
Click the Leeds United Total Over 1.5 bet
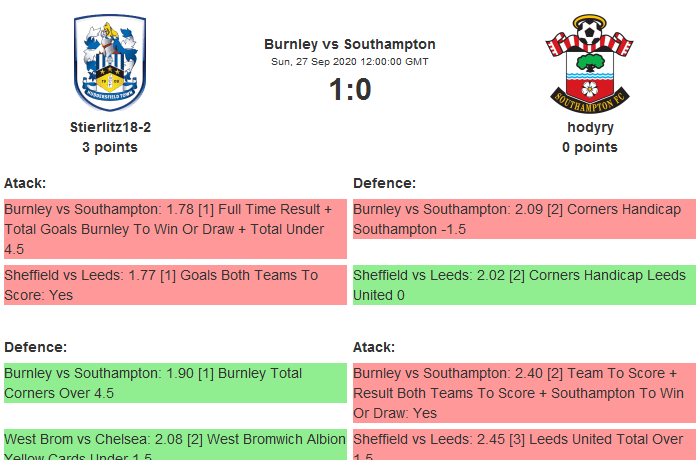[524, 444]
